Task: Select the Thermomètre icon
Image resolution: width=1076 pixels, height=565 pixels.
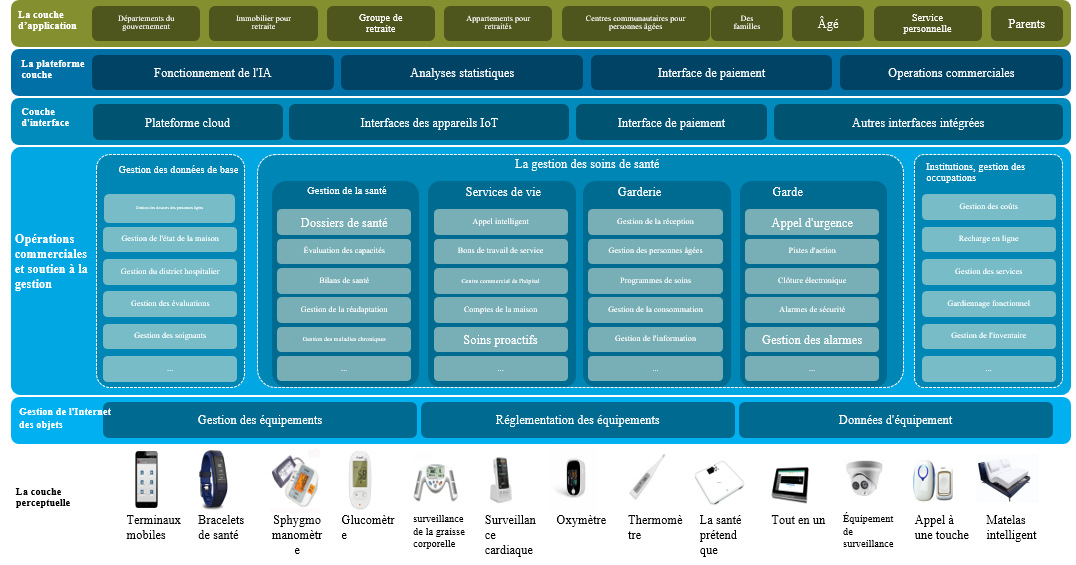Action: point(646,478)
